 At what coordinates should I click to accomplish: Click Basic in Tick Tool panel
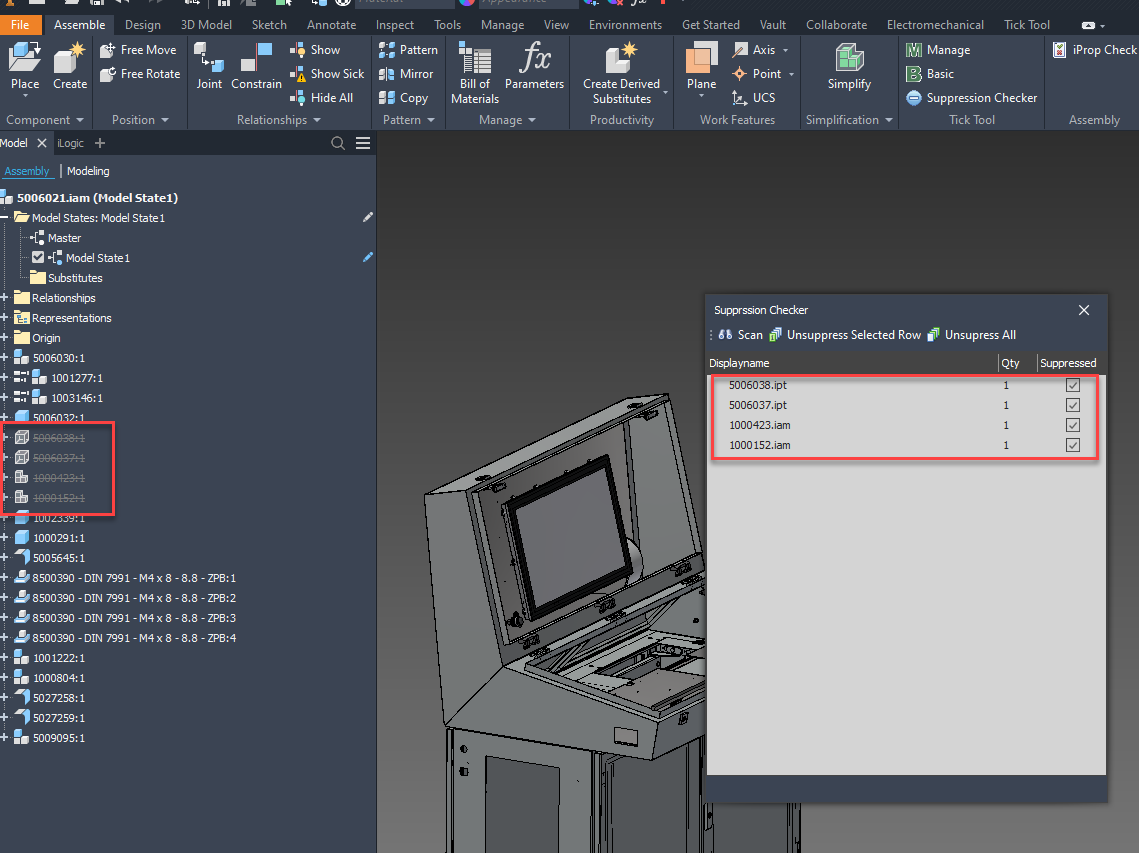(930, 73)
